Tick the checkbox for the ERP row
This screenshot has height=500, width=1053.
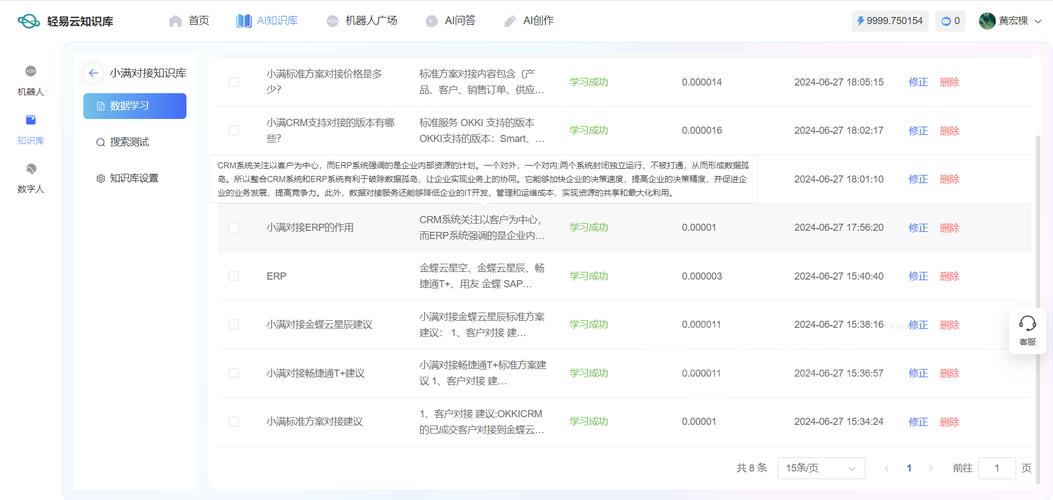point(234,276)
